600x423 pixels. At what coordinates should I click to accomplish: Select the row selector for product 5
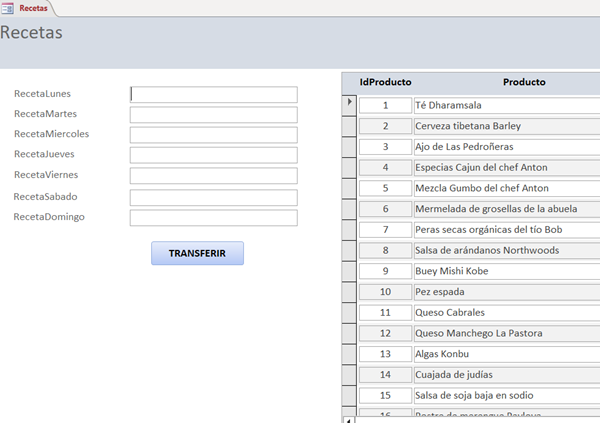point(349,188)
